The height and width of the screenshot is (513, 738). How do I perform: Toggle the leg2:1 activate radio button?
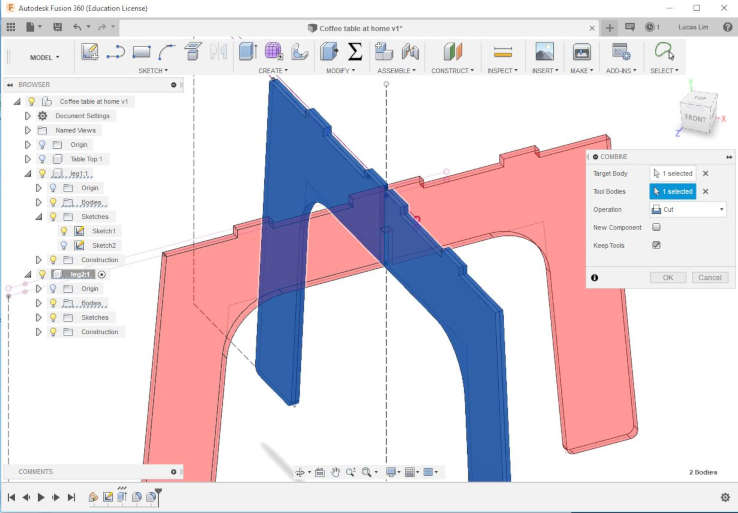(102, 274)
